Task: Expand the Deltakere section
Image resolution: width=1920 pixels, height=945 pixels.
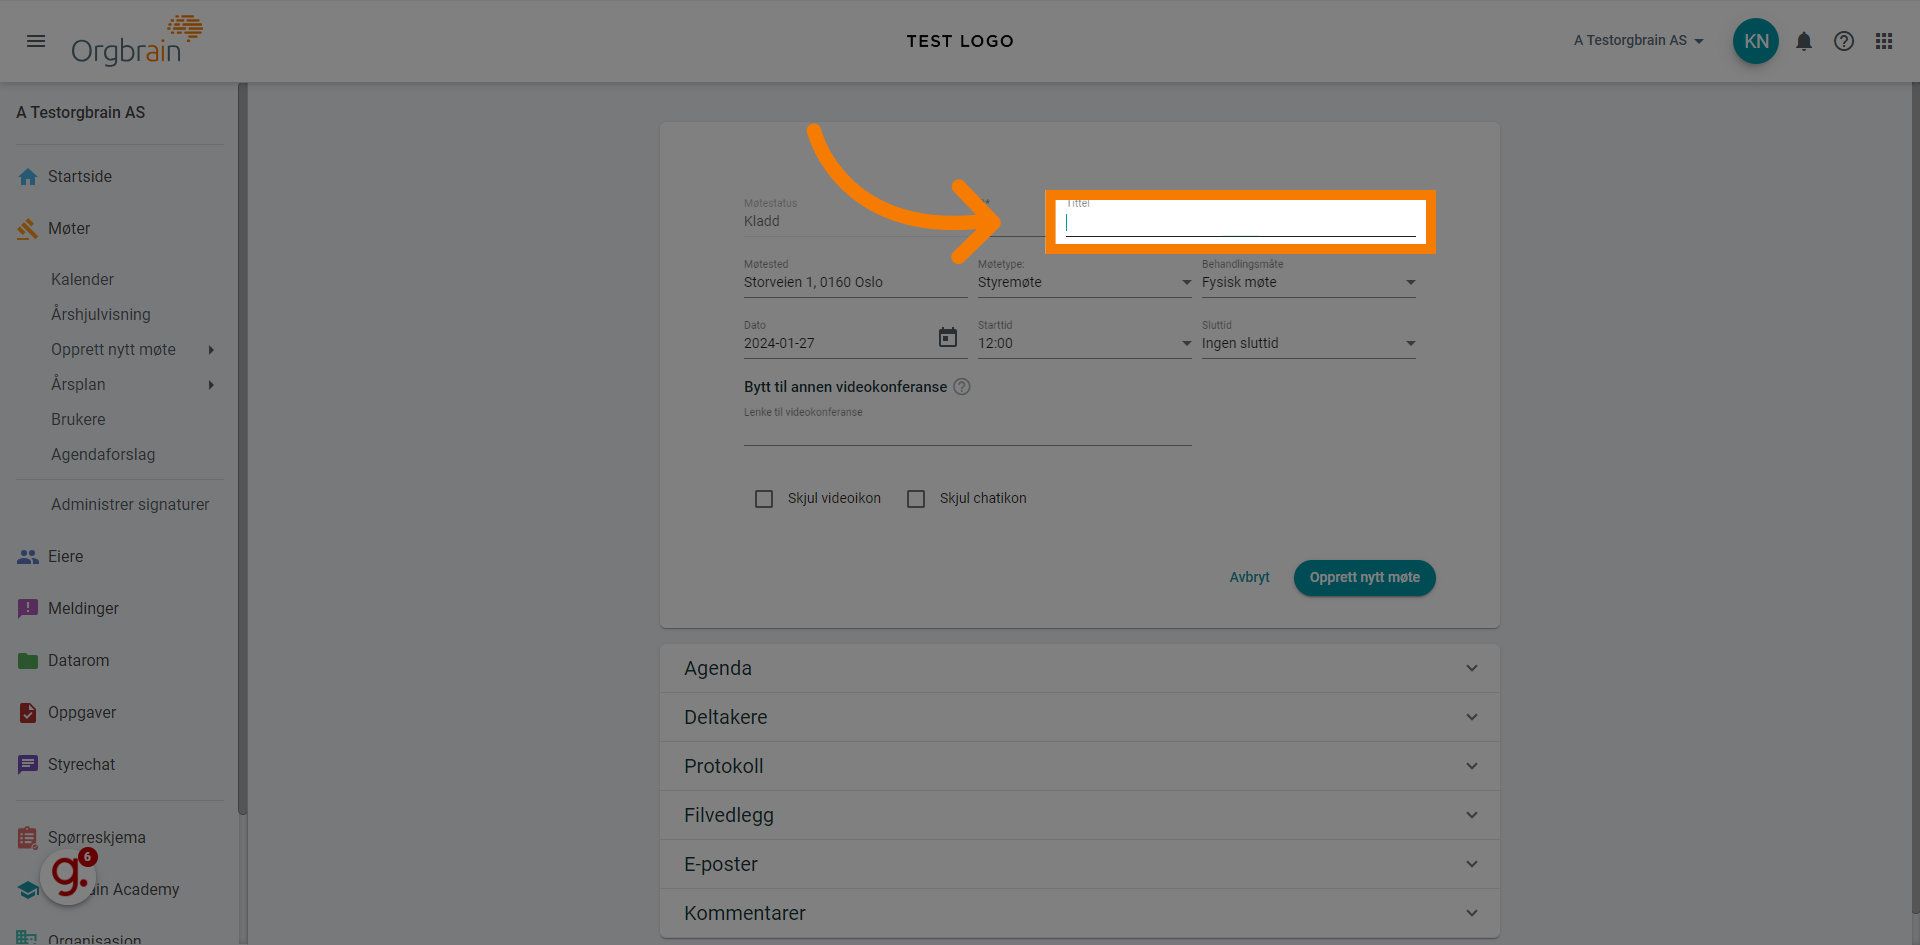Action: click(1079, 717)
